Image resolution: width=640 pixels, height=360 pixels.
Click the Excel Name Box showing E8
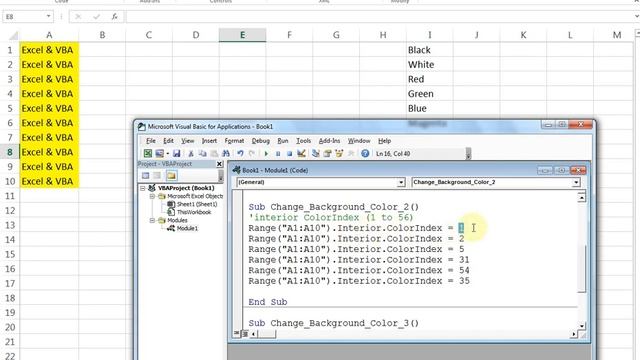coord(24,16)
